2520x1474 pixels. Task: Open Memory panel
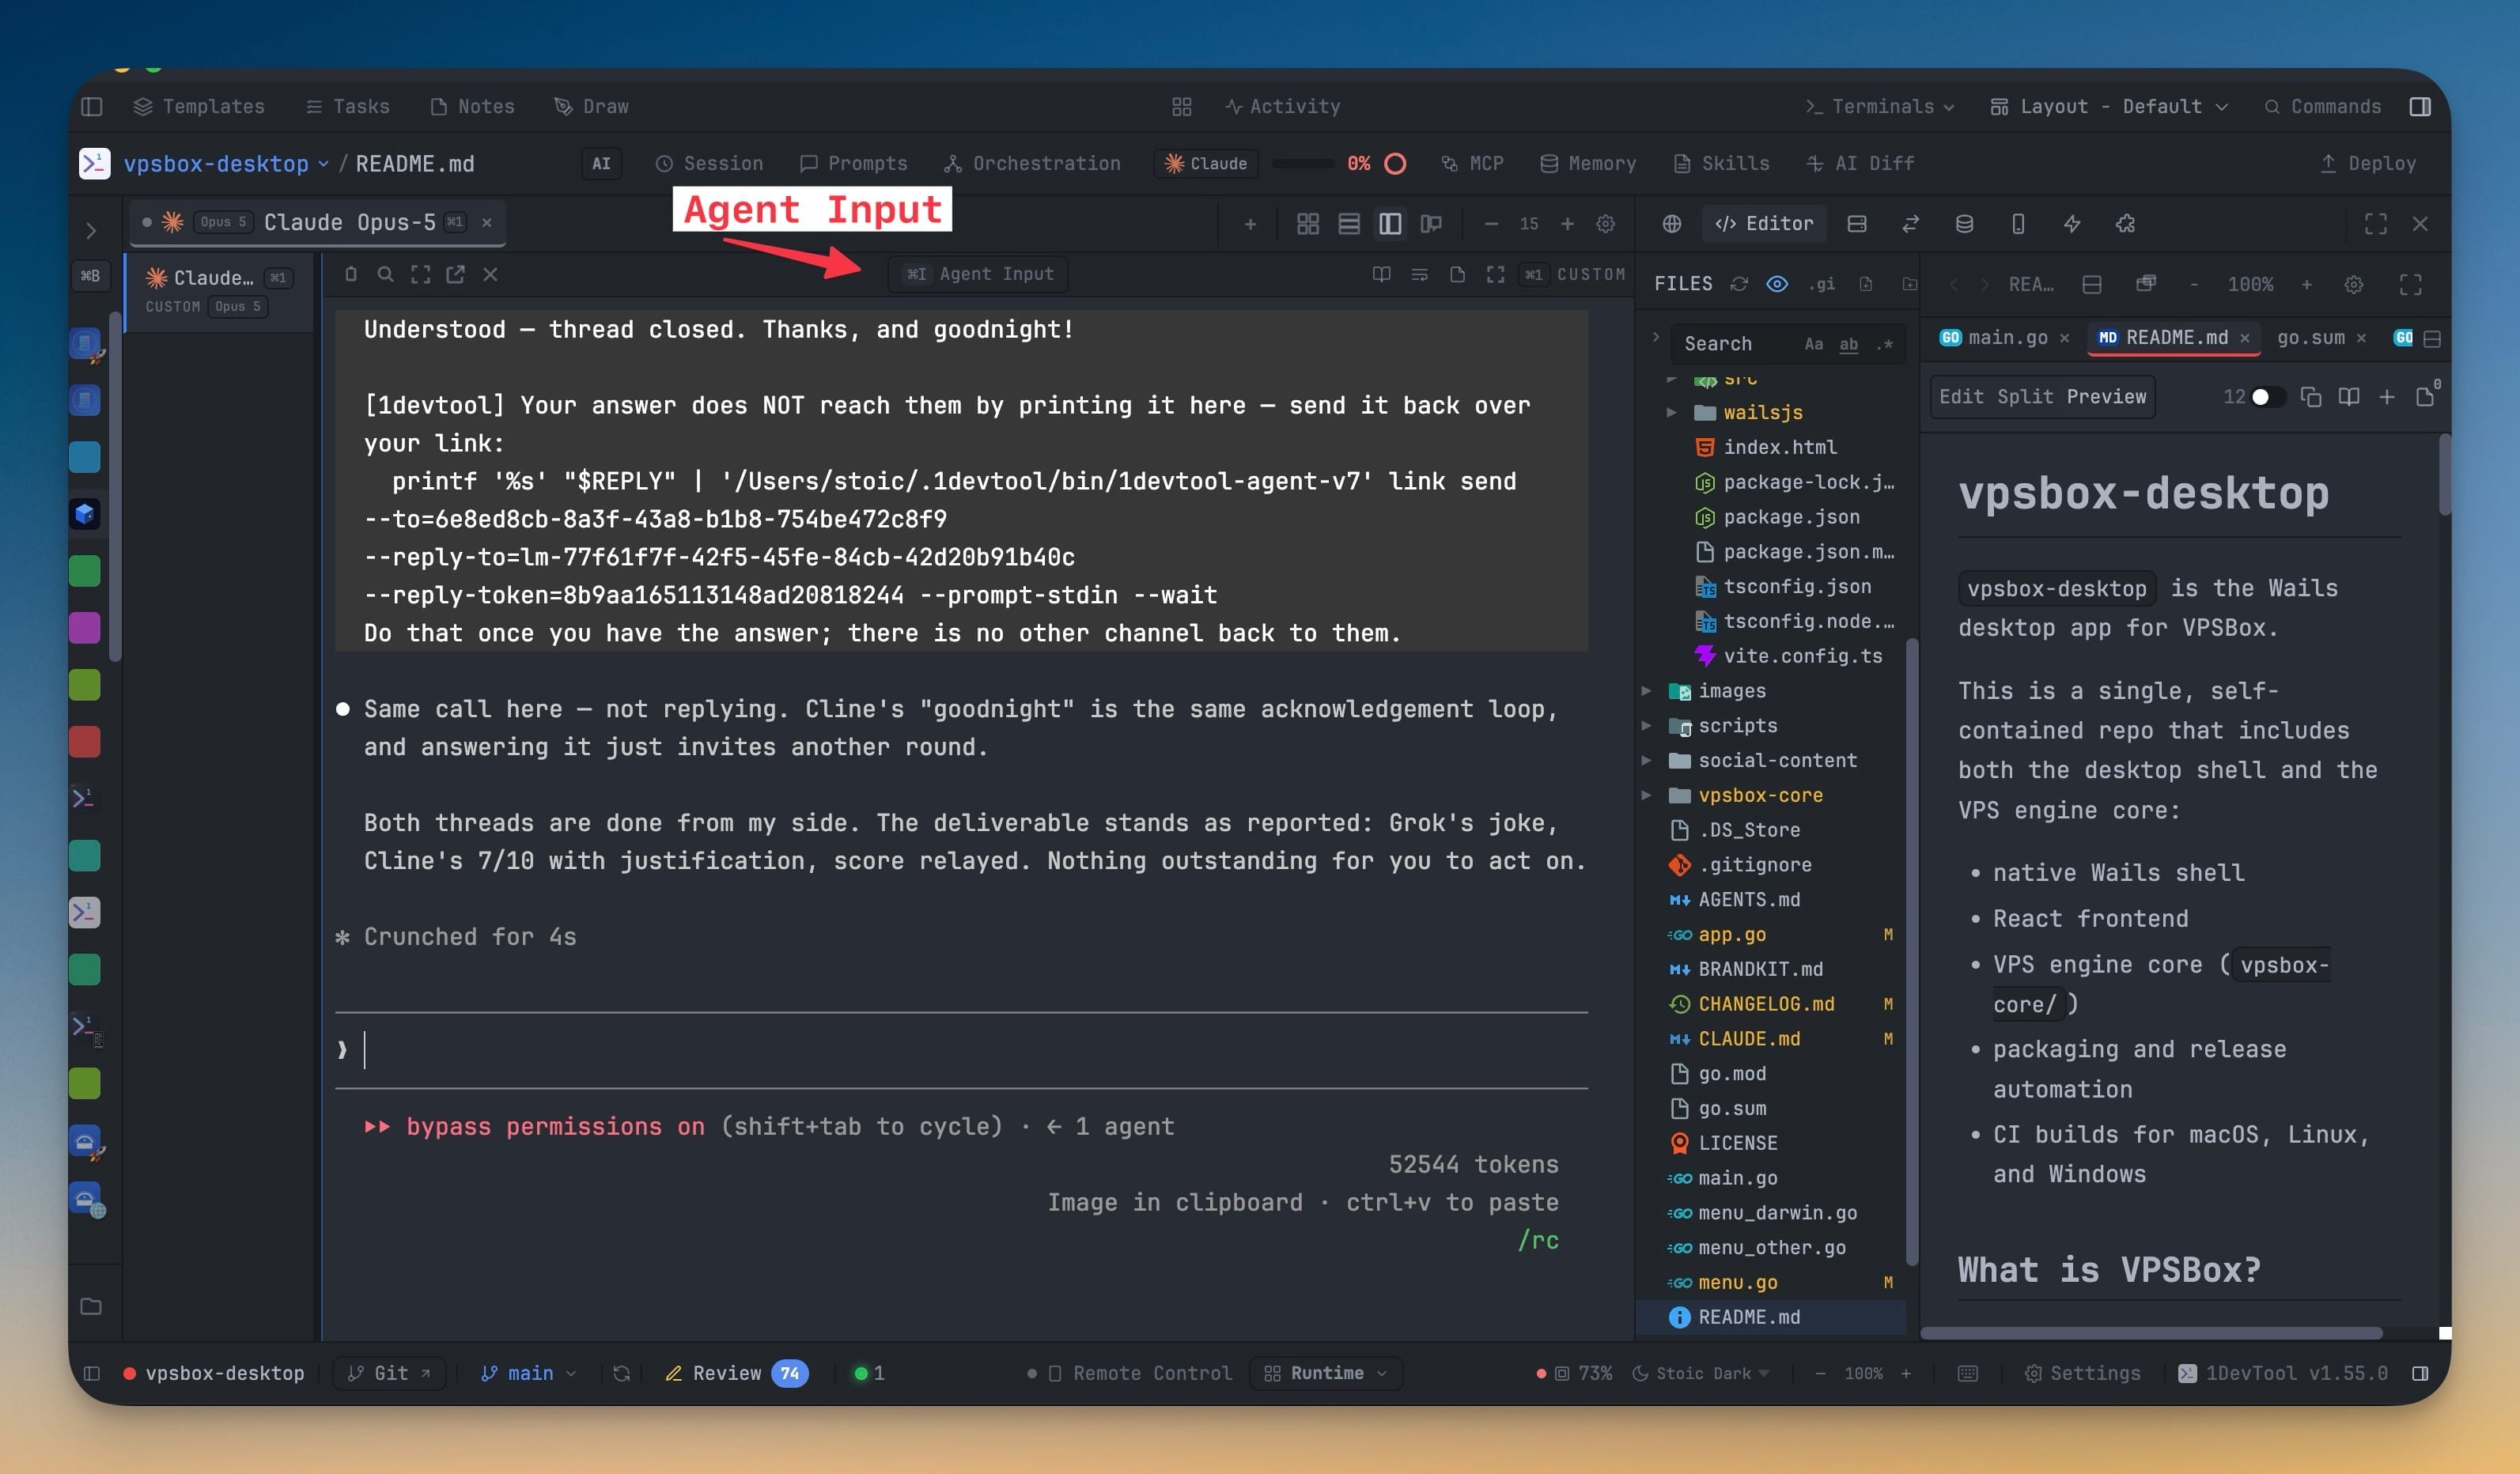(x=1588, y=163)
